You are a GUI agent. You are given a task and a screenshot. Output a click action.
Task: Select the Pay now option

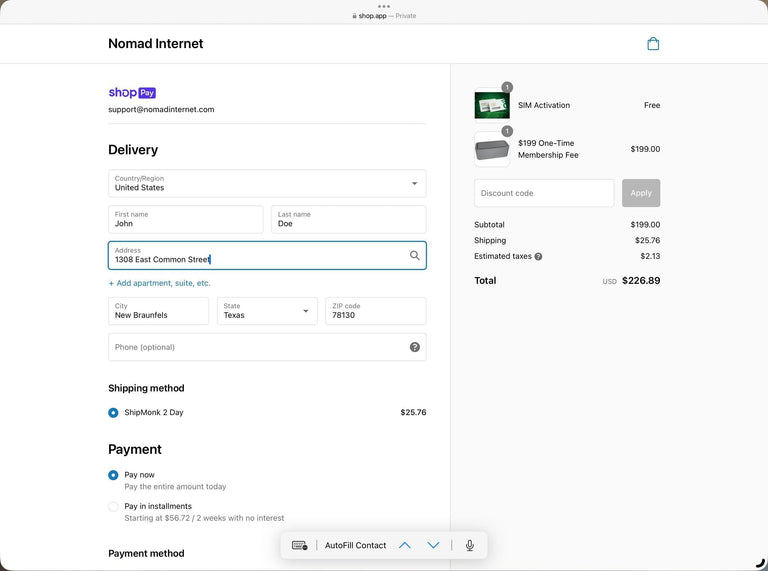pos(113,475)
